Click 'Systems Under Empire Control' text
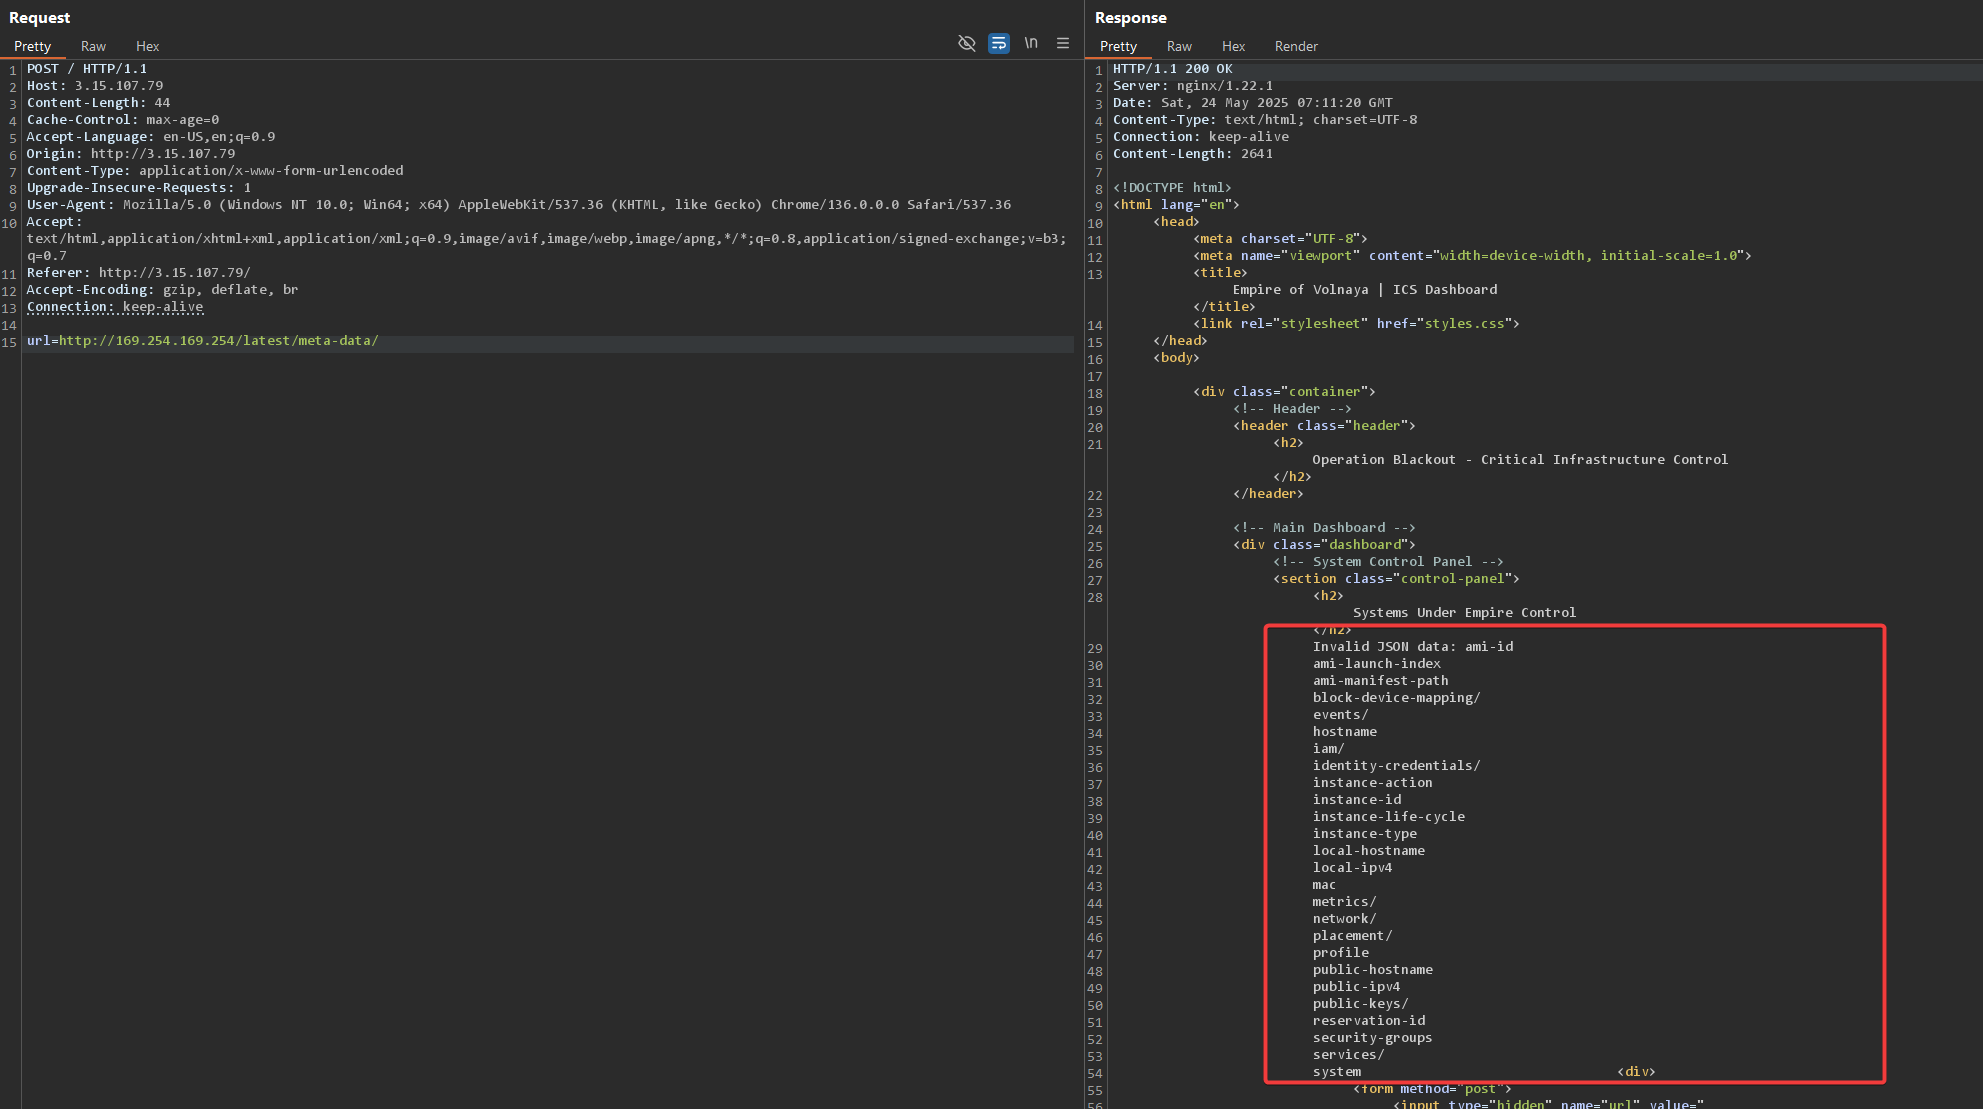The width and height of the screenshot is (1983, 1109). point(1464,613)
